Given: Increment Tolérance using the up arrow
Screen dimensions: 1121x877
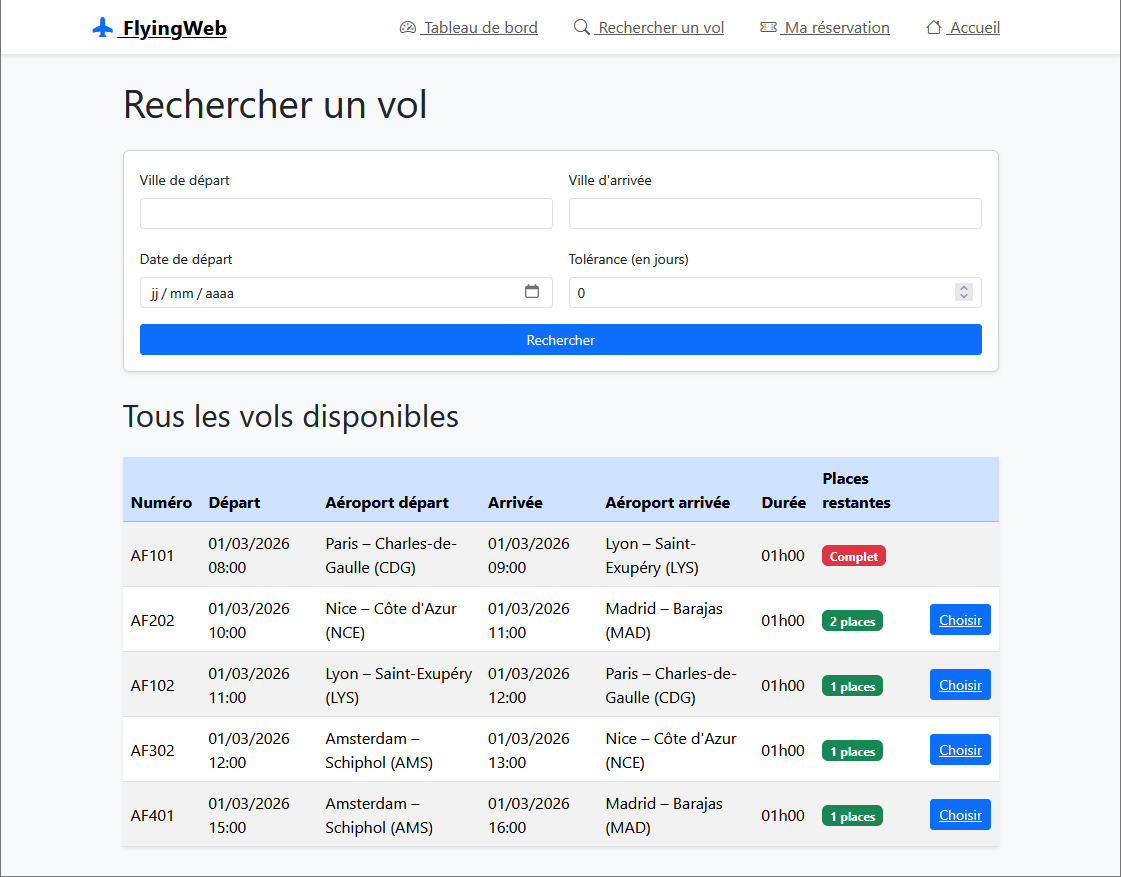Looking at the screenshot, I should tap(963, 287).
